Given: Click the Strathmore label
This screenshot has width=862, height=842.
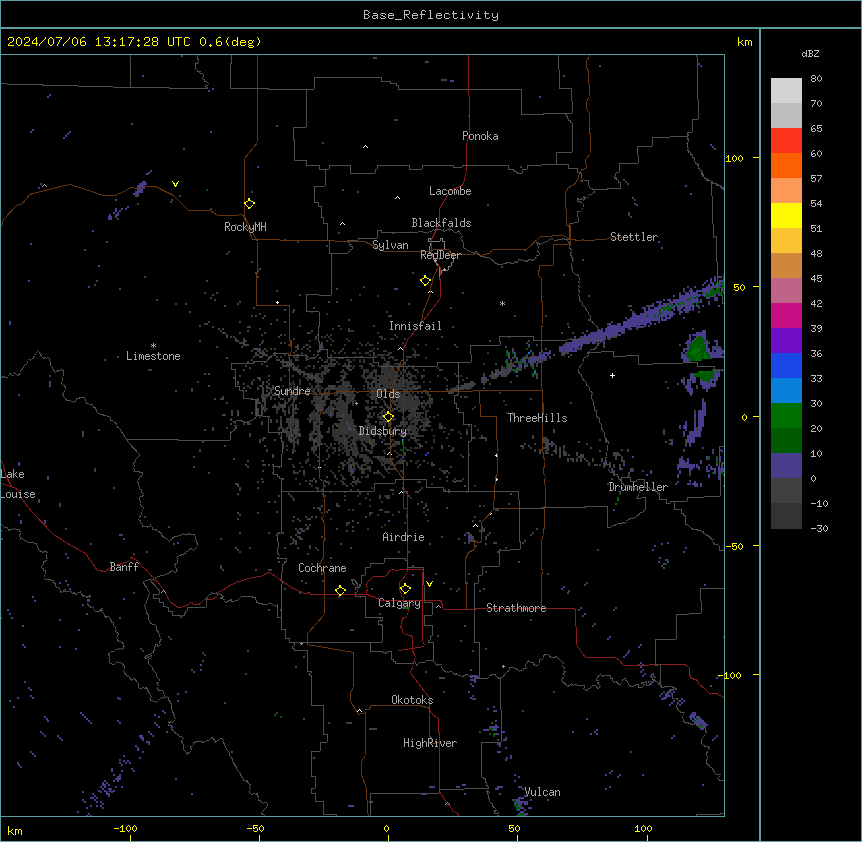Looking at the screenshot, I should pos(516,608).
